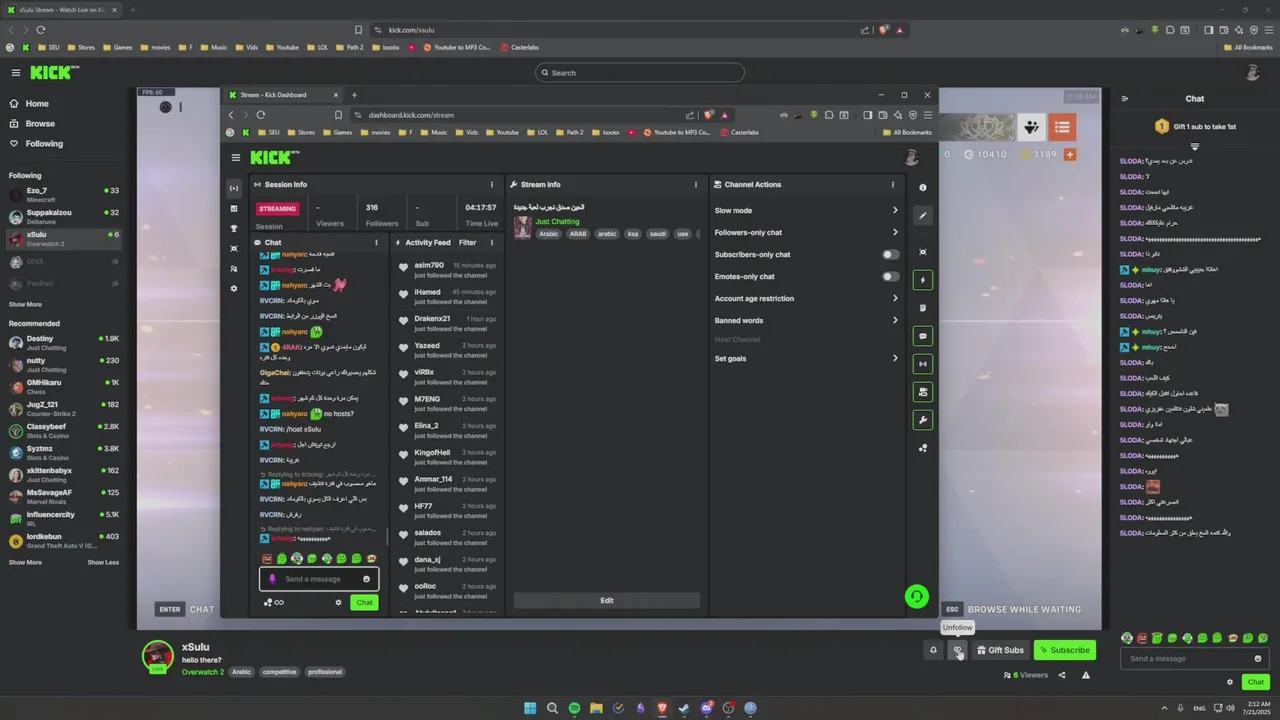Viewport: 1280px width, 720px height.
Task: Open the Activity Feed Filter
Action: 467,242
